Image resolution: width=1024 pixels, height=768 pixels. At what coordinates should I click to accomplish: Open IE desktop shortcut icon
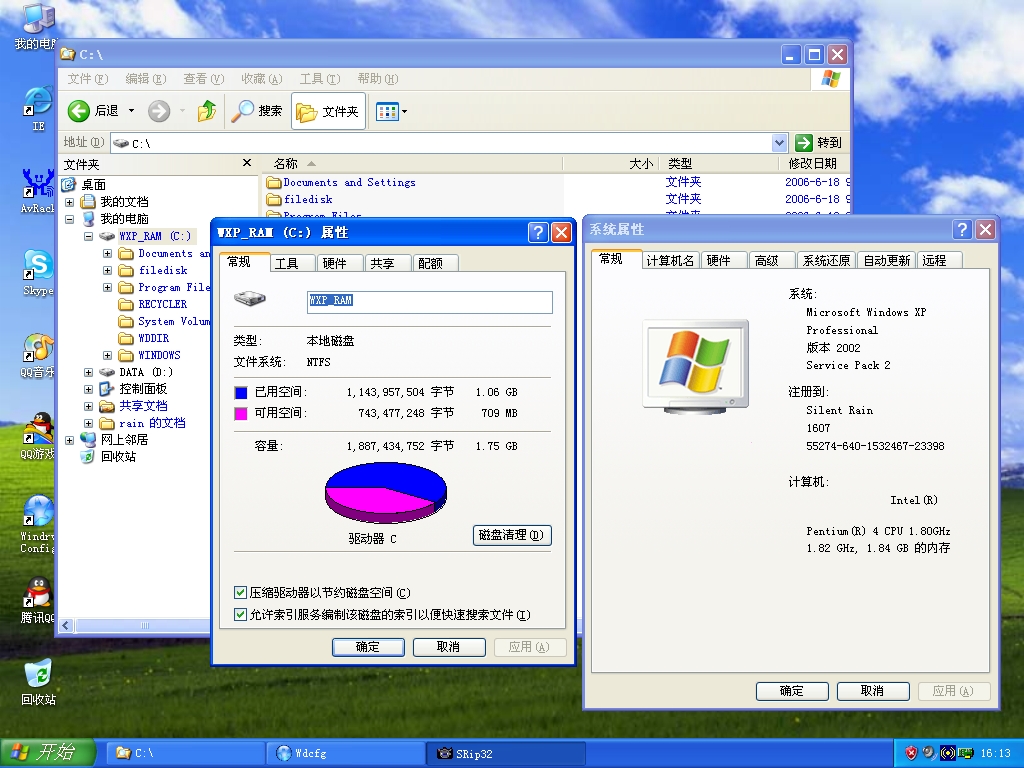[38, 101]
